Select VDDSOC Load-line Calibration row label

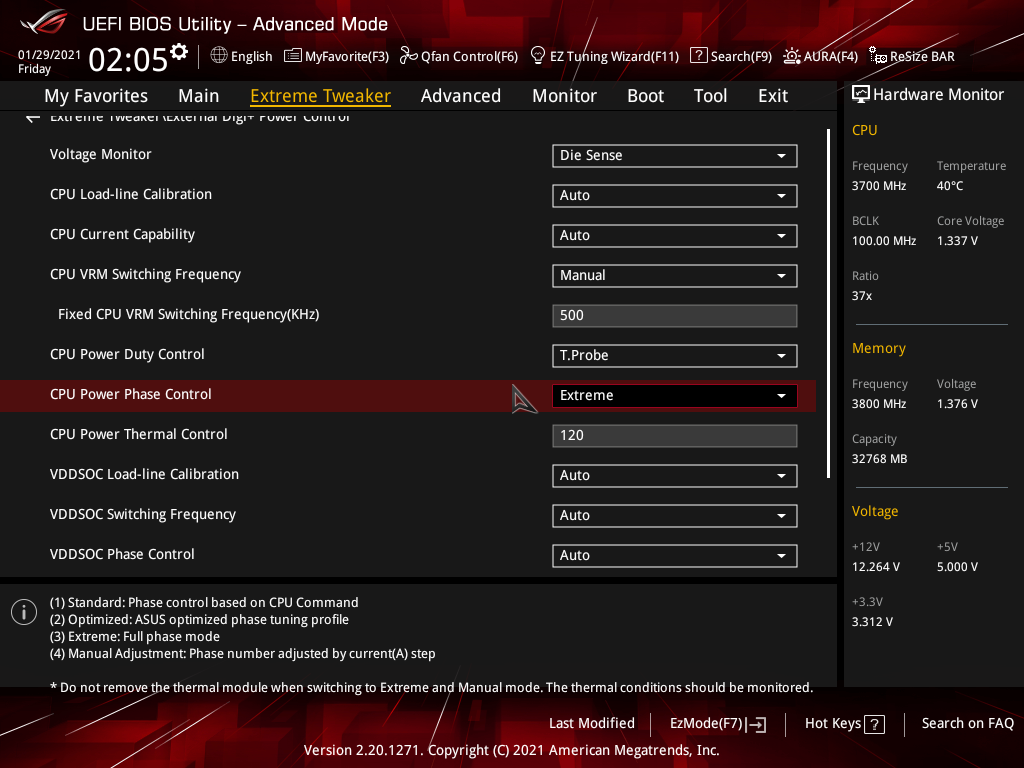(x=144, y=474)
